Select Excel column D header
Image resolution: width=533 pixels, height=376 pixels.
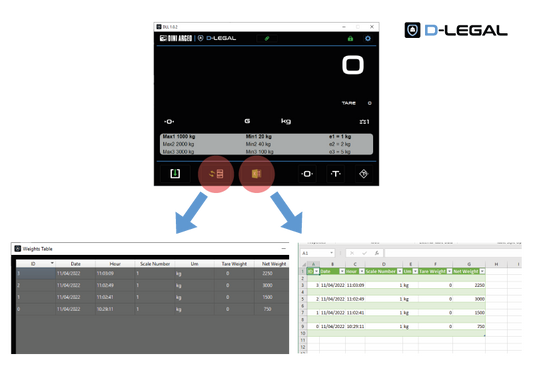click(384, 264)
